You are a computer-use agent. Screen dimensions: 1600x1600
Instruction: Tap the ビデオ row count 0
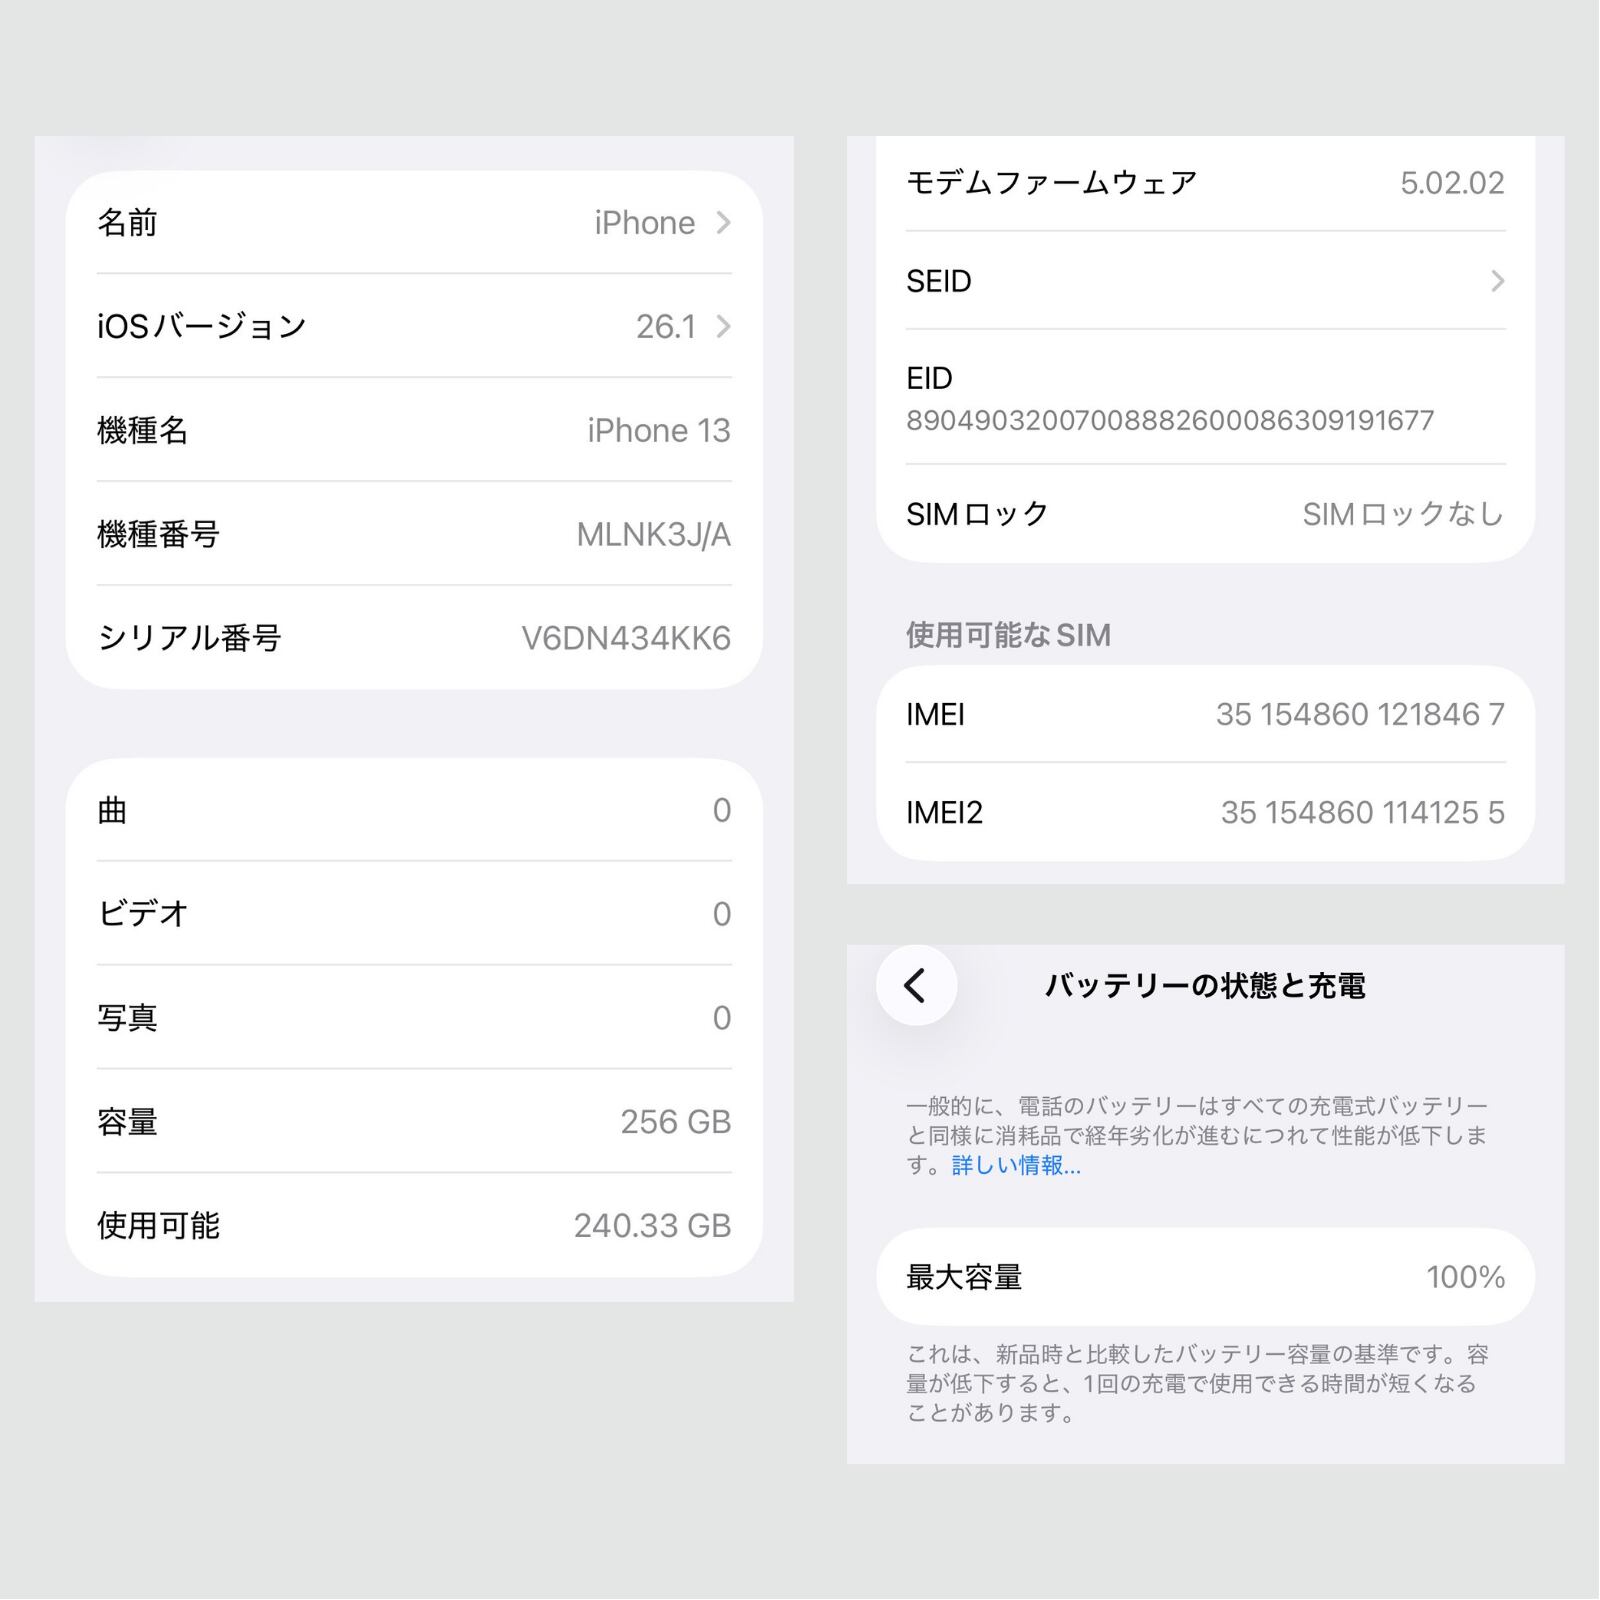pyautogui.click(x=722, y=914)
